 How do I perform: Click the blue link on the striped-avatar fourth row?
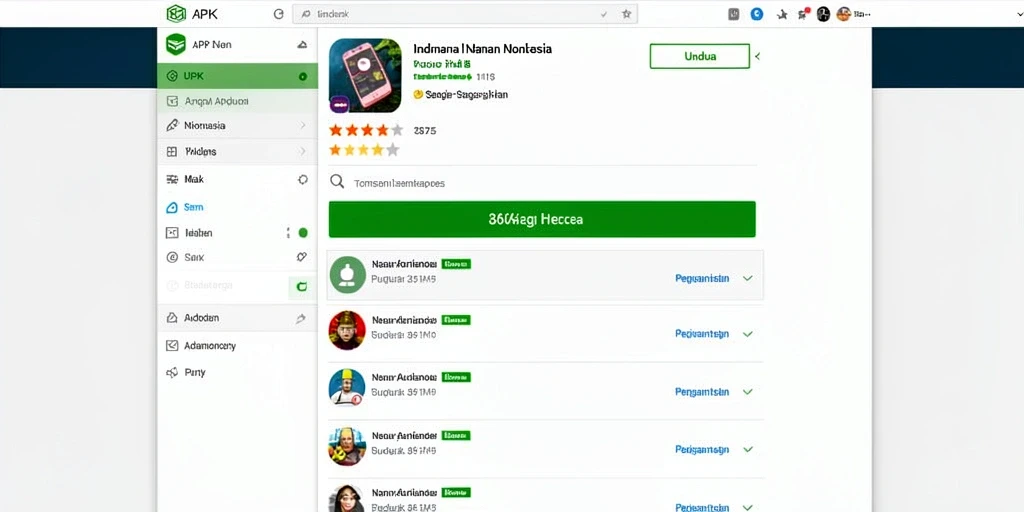(x=702, y=449)
